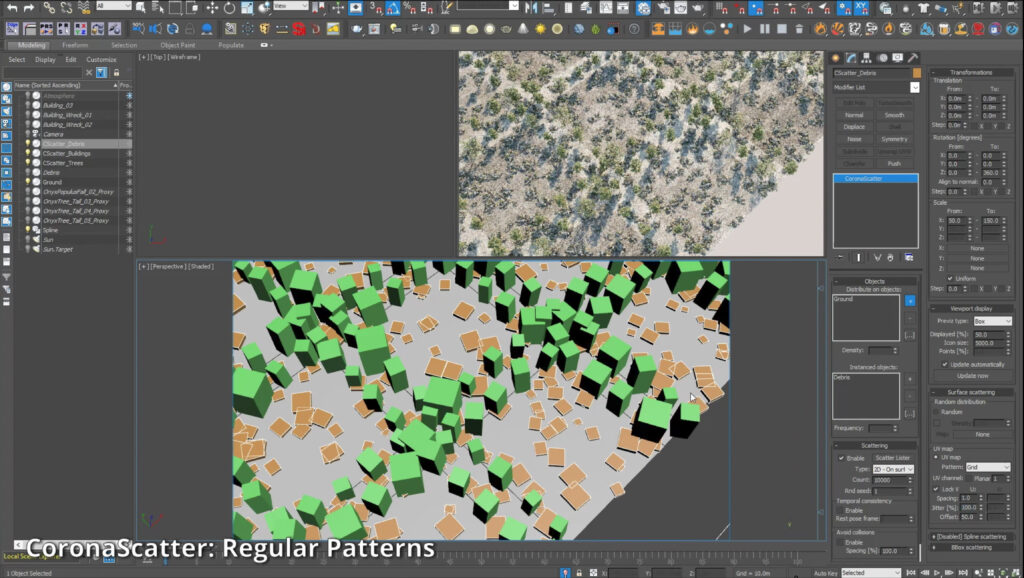1024x578 pixels.
Task: Toggle the Scattering Enable checkbox
Action: click(x=841, y=458)
